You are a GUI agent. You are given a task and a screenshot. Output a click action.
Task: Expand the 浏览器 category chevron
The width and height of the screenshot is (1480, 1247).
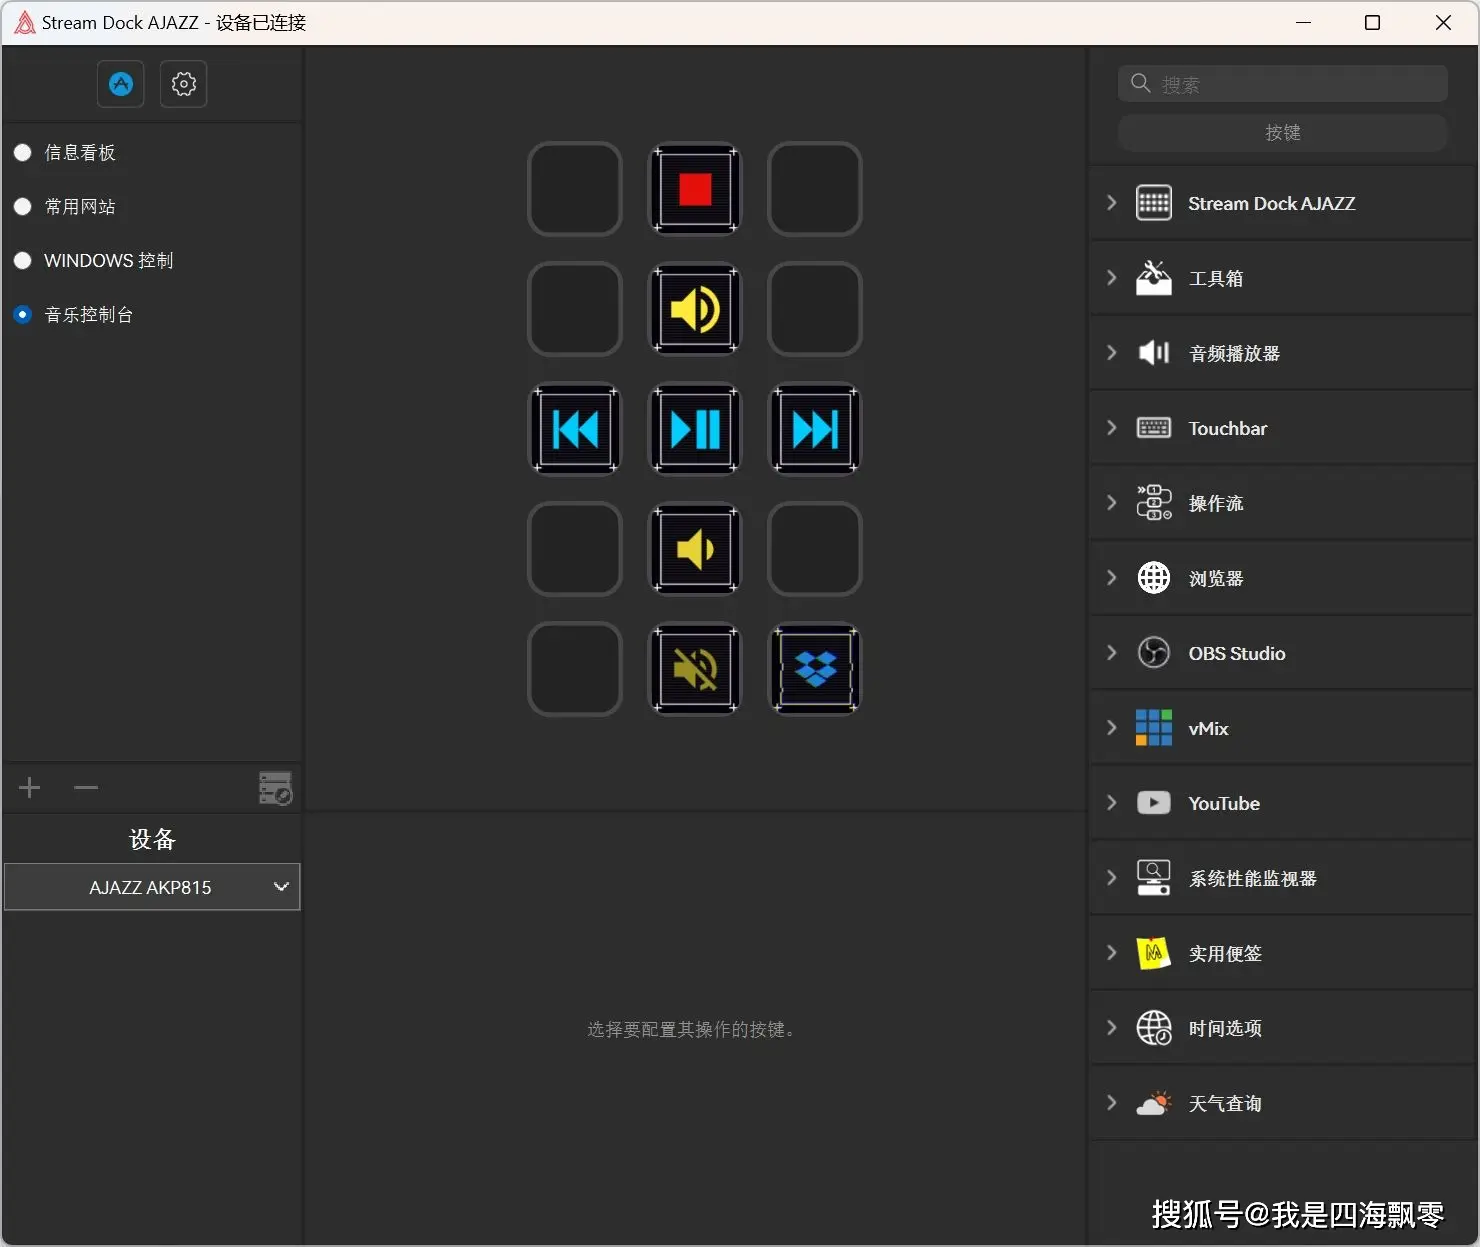1111,578
